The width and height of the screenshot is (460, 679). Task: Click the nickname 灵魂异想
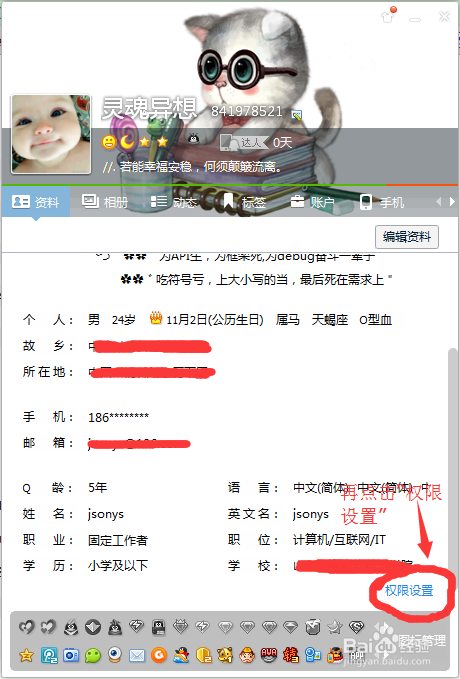(149, 108)
